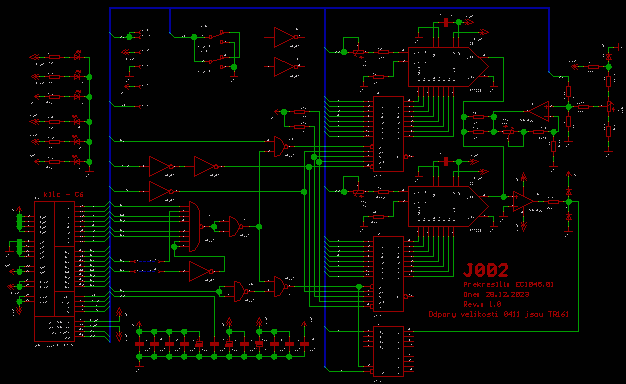This screenshot has height=384, width=626.
Task: Click the lower rectangular latch IC
Action: [388, 274]
